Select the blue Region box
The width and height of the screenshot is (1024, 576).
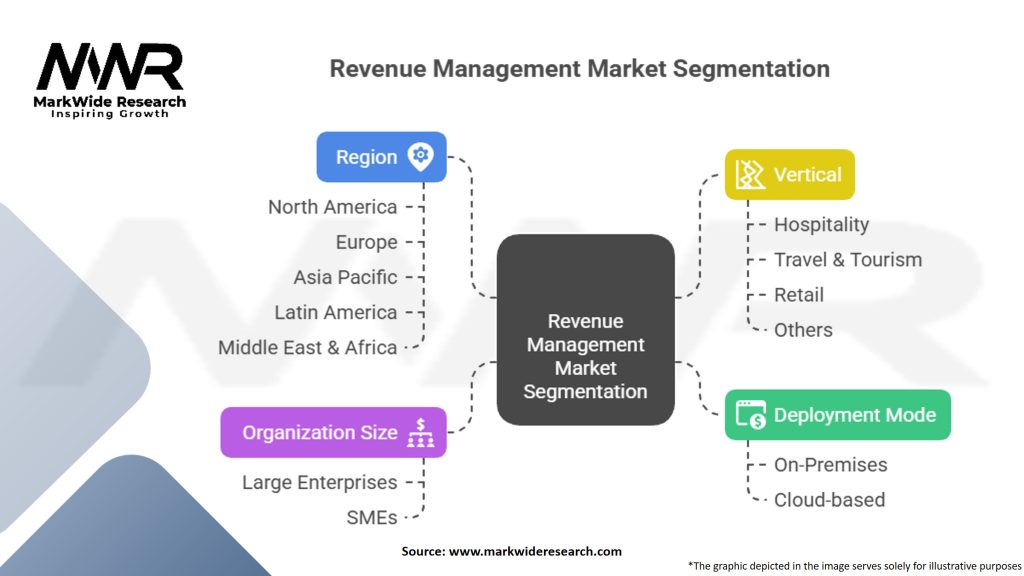tap(381, 157)
